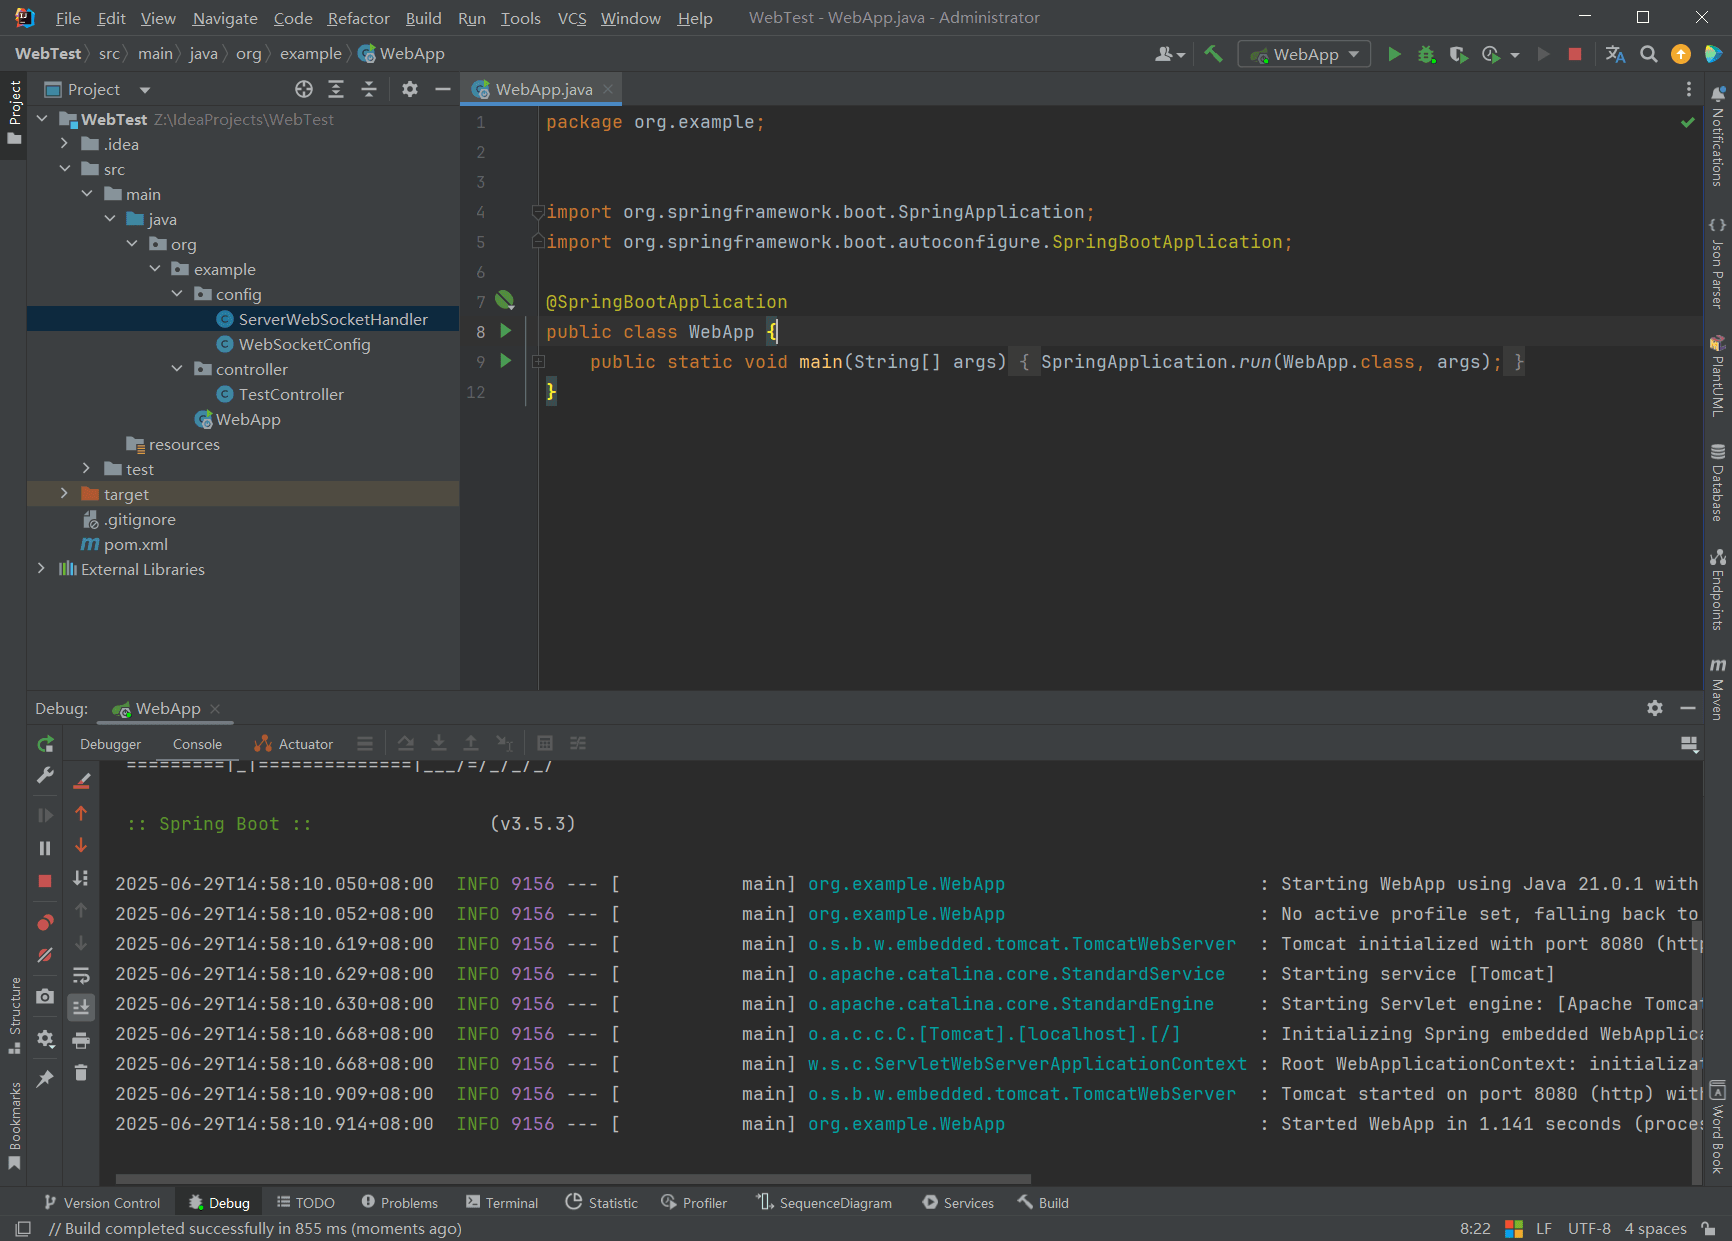Open the VCS menu
The image size is (1732, 1241).
click(572, 18)
